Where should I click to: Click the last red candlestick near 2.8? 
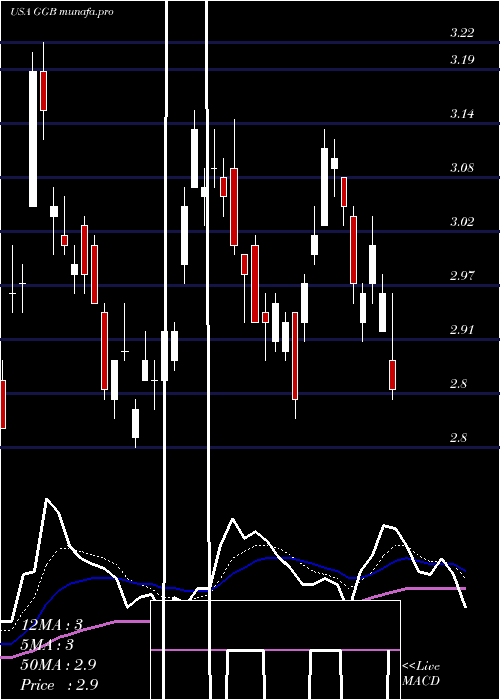pyautogui.click(x=392, y=375)
